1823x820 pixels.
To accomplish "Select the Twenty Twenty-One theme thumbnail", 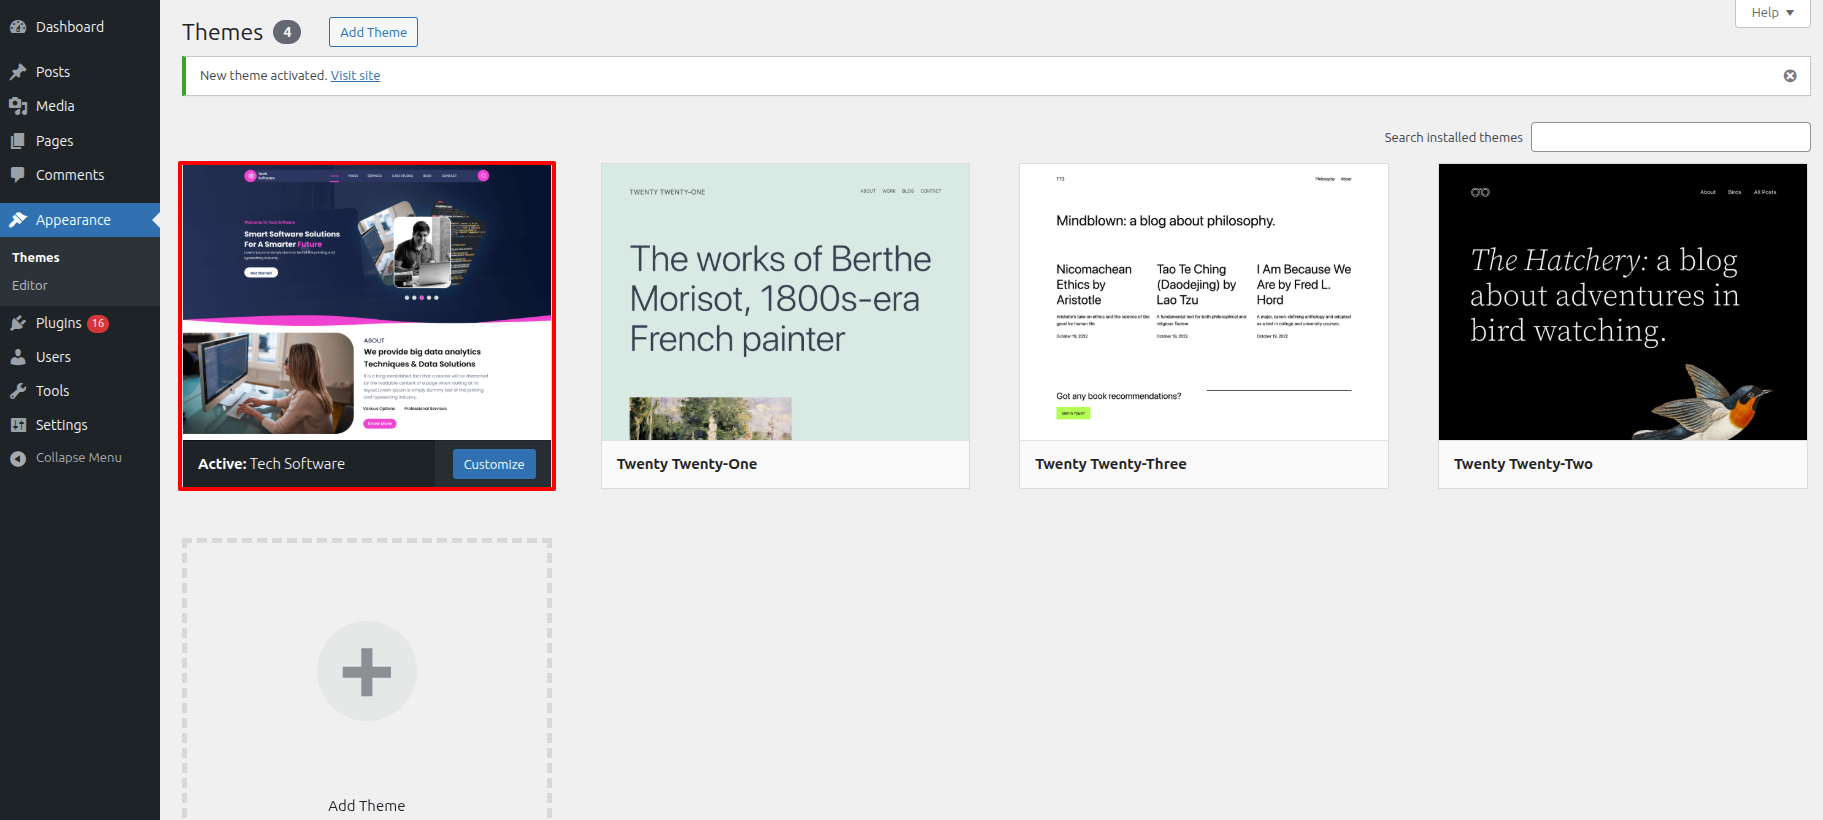I will click(785, 302).
